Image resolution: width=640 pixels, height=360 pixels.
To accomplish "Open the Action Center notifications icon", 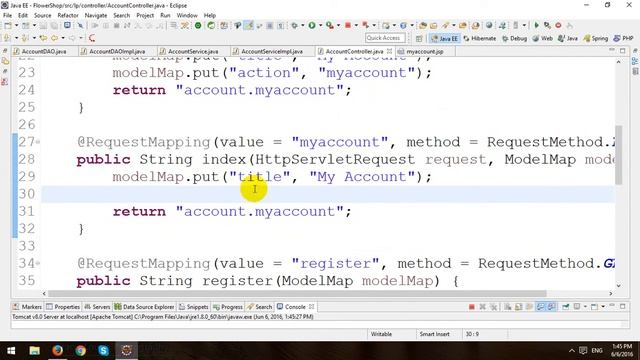I will coord(583,350).
